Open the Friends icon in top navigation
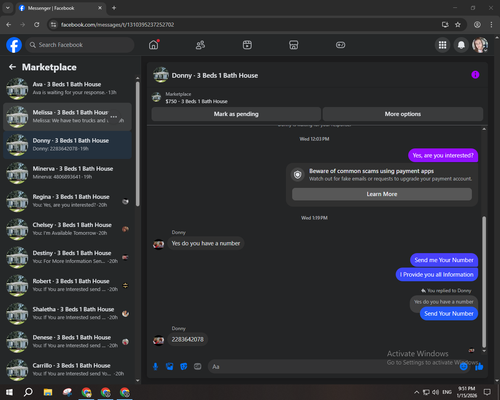Screen dimensions: 500x400 pos(200,45)
